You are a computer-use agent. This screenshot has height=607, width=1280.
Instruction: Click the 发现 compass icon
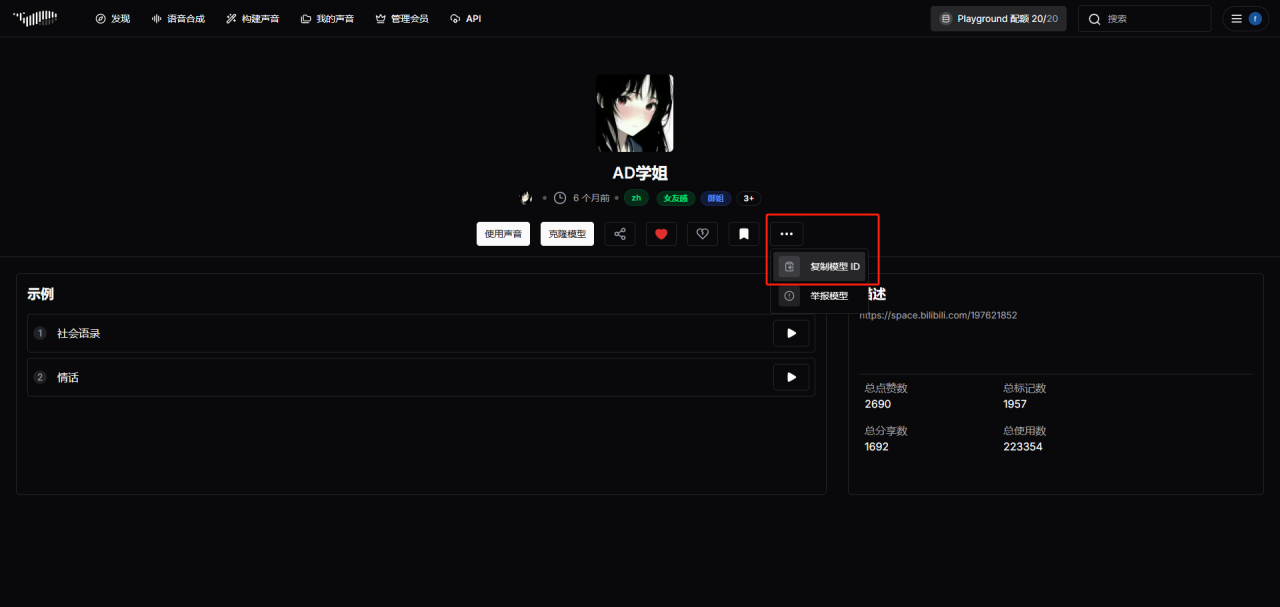(x=100, y=19)
